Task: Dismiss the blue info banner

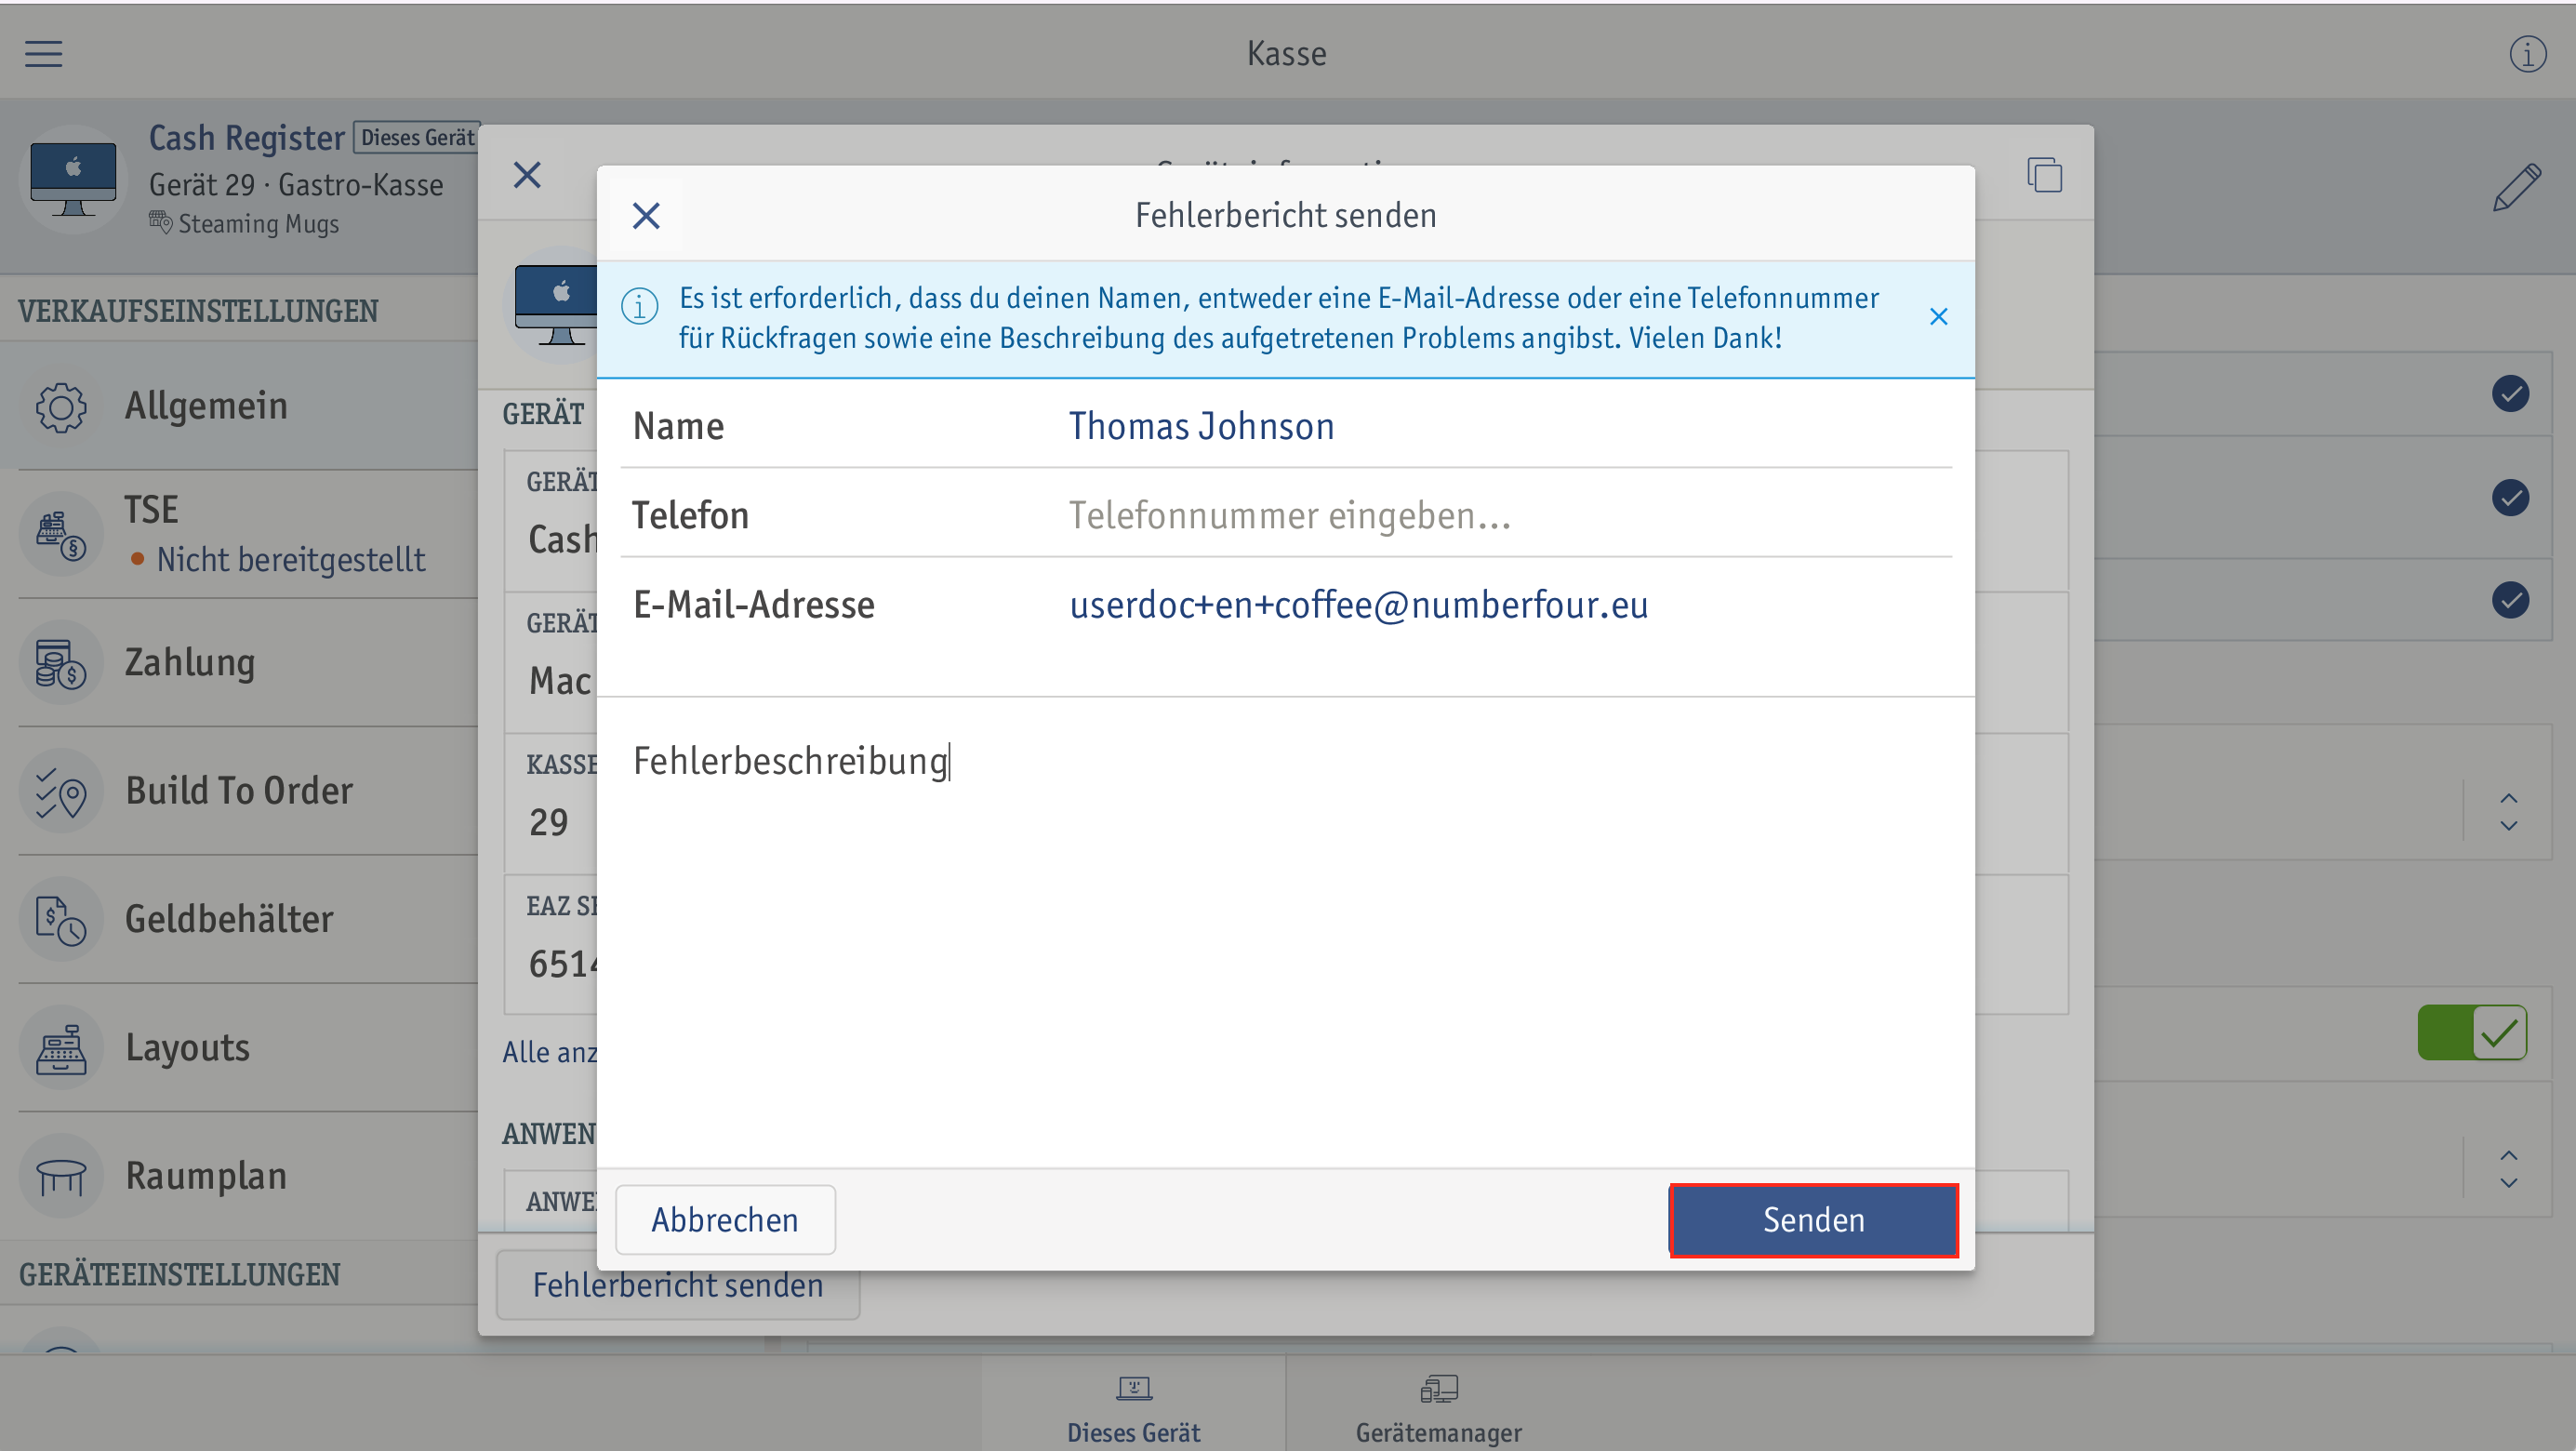Action: (x=1938, y=317)
